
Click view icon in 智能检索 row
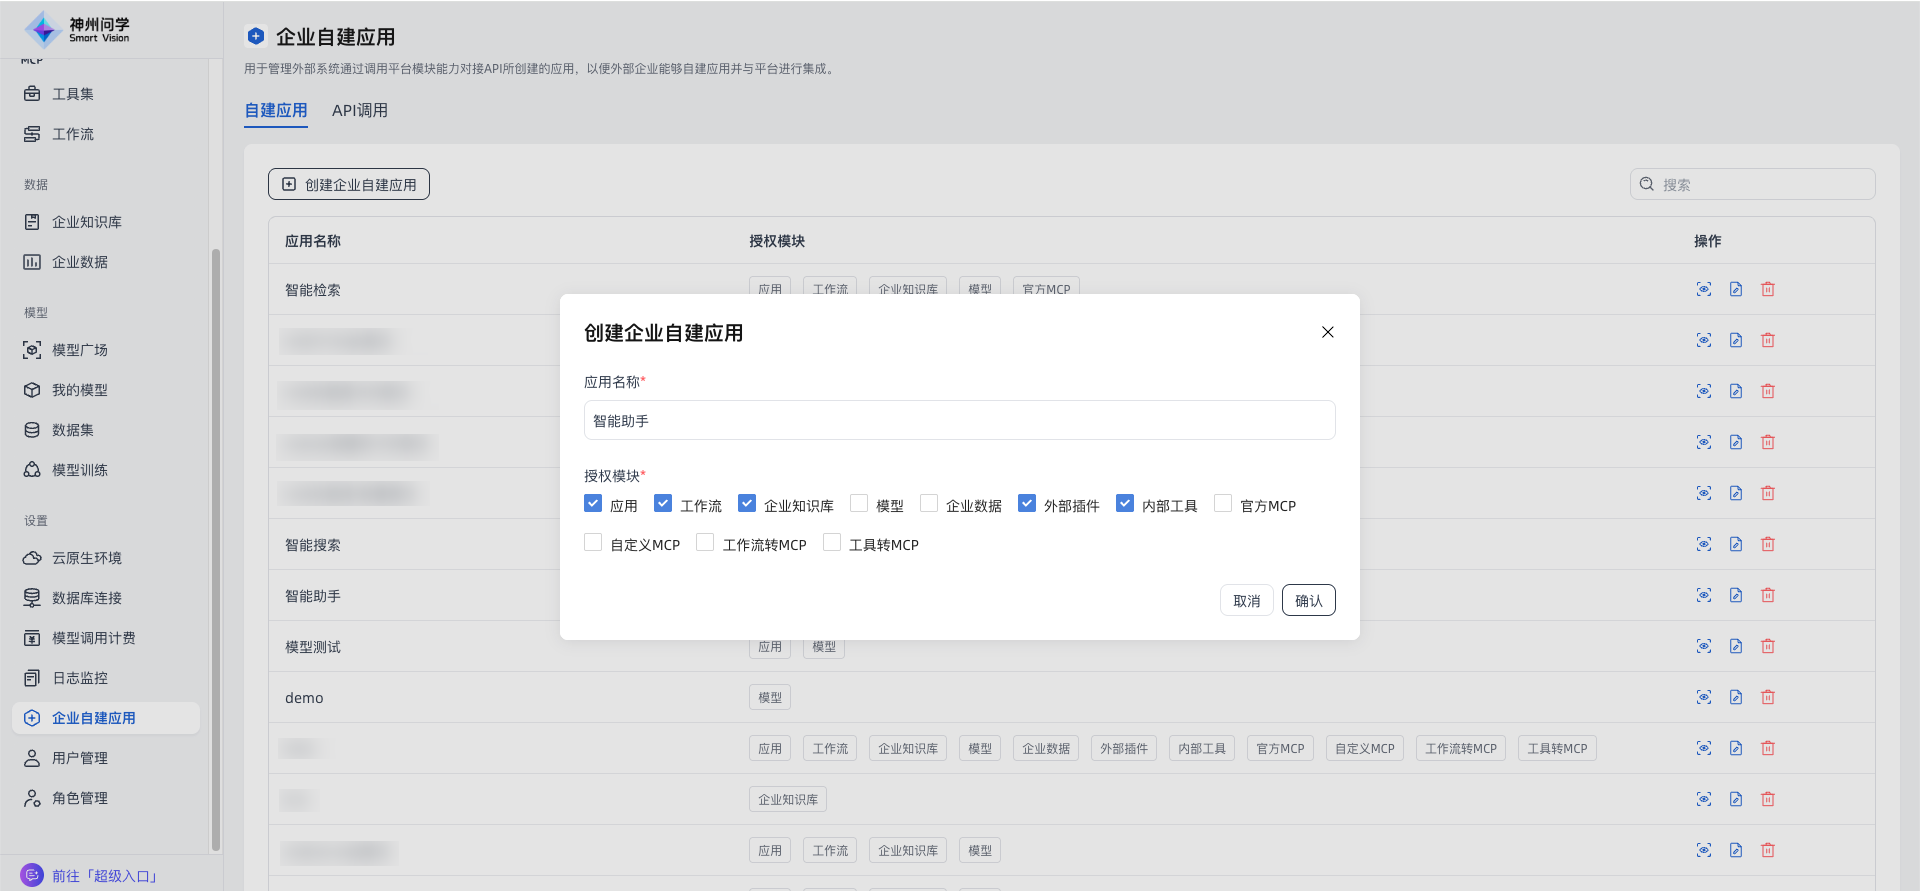coord(1704,289)
